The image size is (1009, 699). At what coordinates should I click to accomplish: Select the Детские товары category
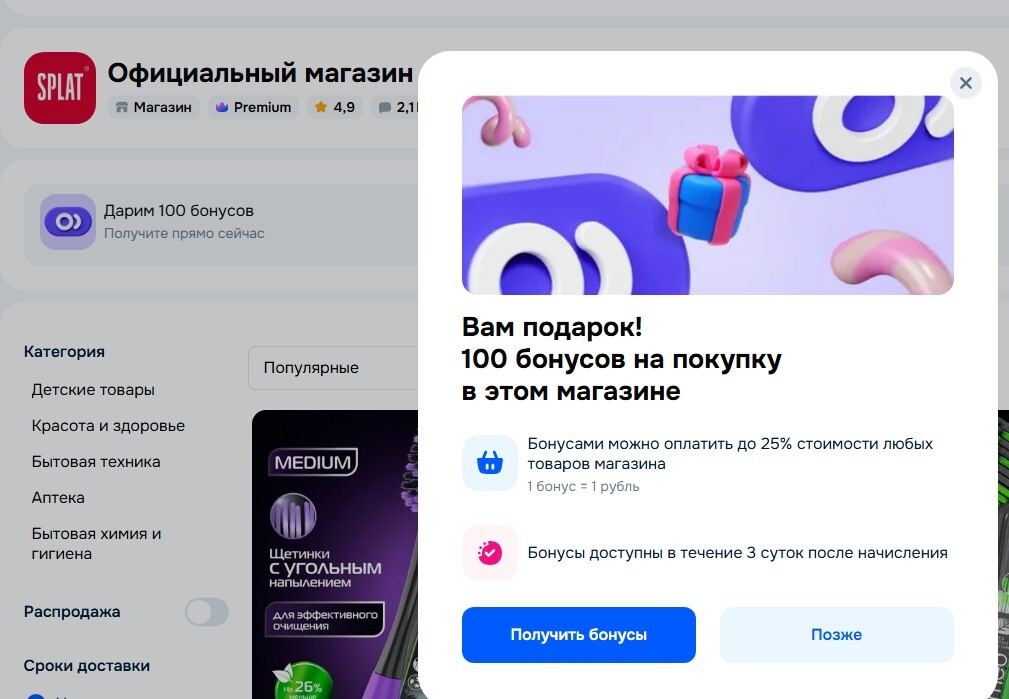pyautogui.click(x=93, y=390)
